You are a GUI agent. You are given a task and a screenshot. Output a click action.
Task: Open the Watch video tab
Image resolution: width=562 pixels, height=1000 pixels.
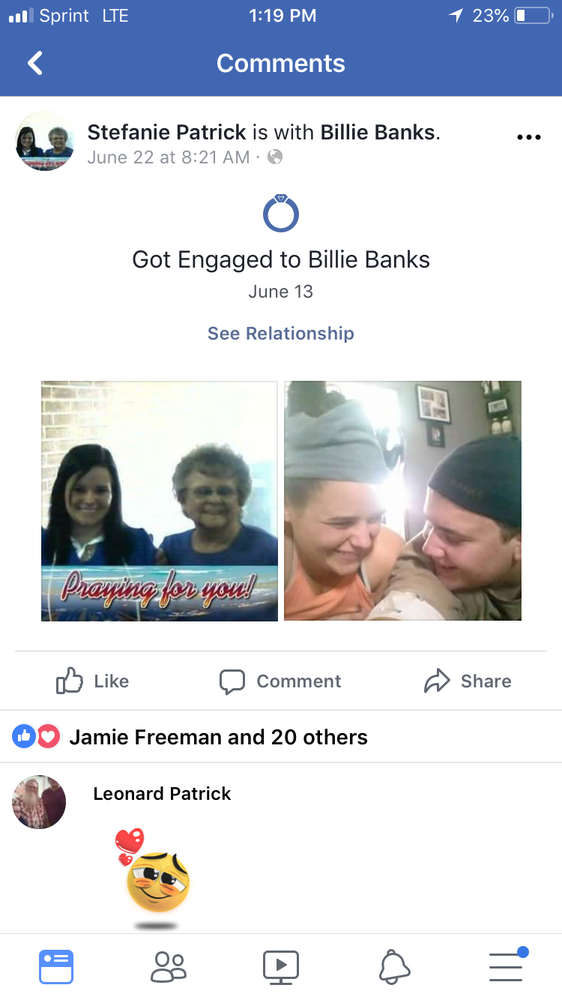[281, 967]
